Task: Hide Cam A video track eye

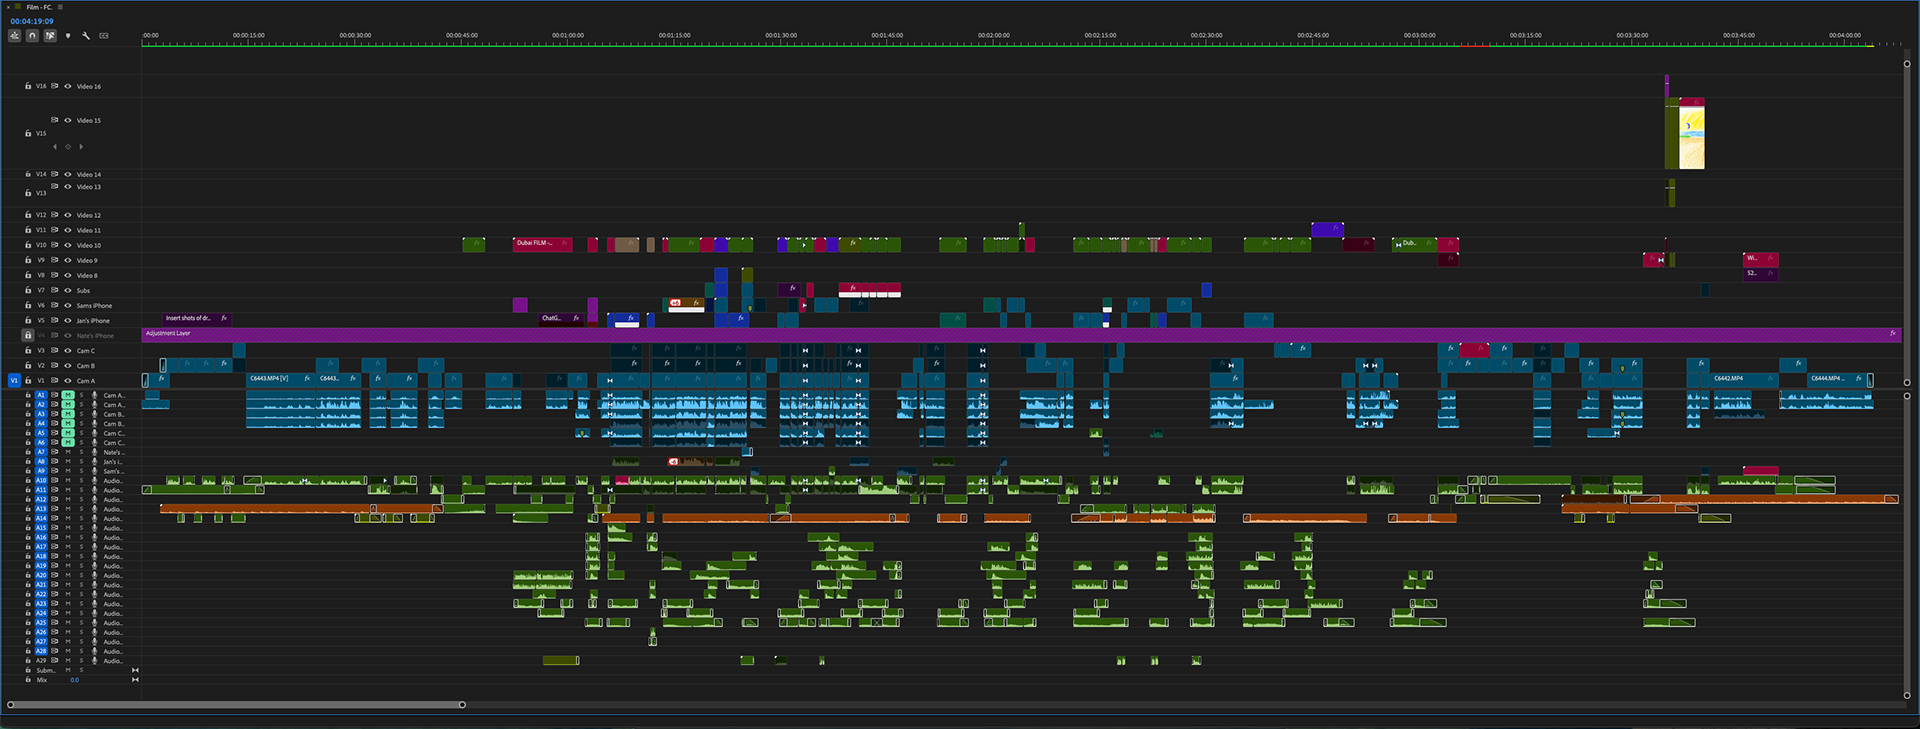Action: pyautogui.click(x=68, y=380)
